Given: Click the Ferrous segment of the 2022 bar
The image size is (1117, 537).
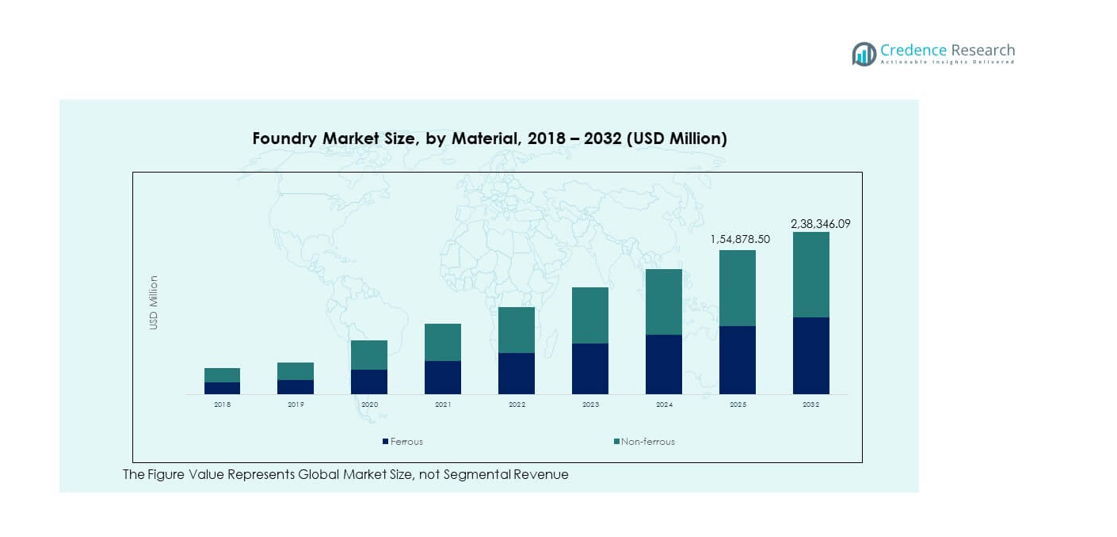Looking at the screenshot, I should [516, 373].
